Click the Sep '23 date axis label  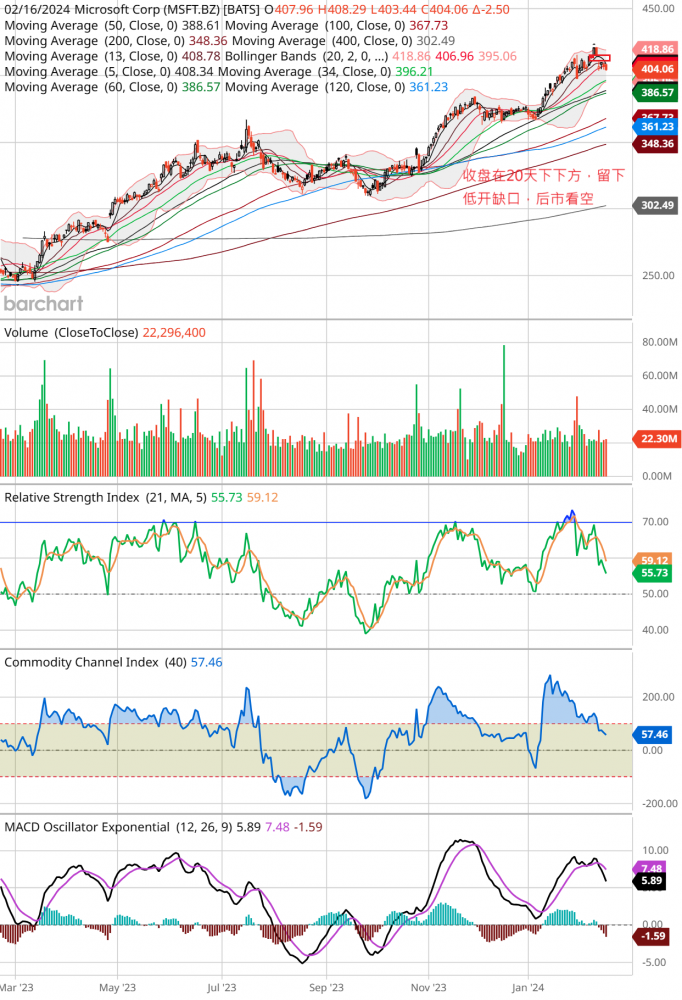pyautogui.click(x=326, y=987)
